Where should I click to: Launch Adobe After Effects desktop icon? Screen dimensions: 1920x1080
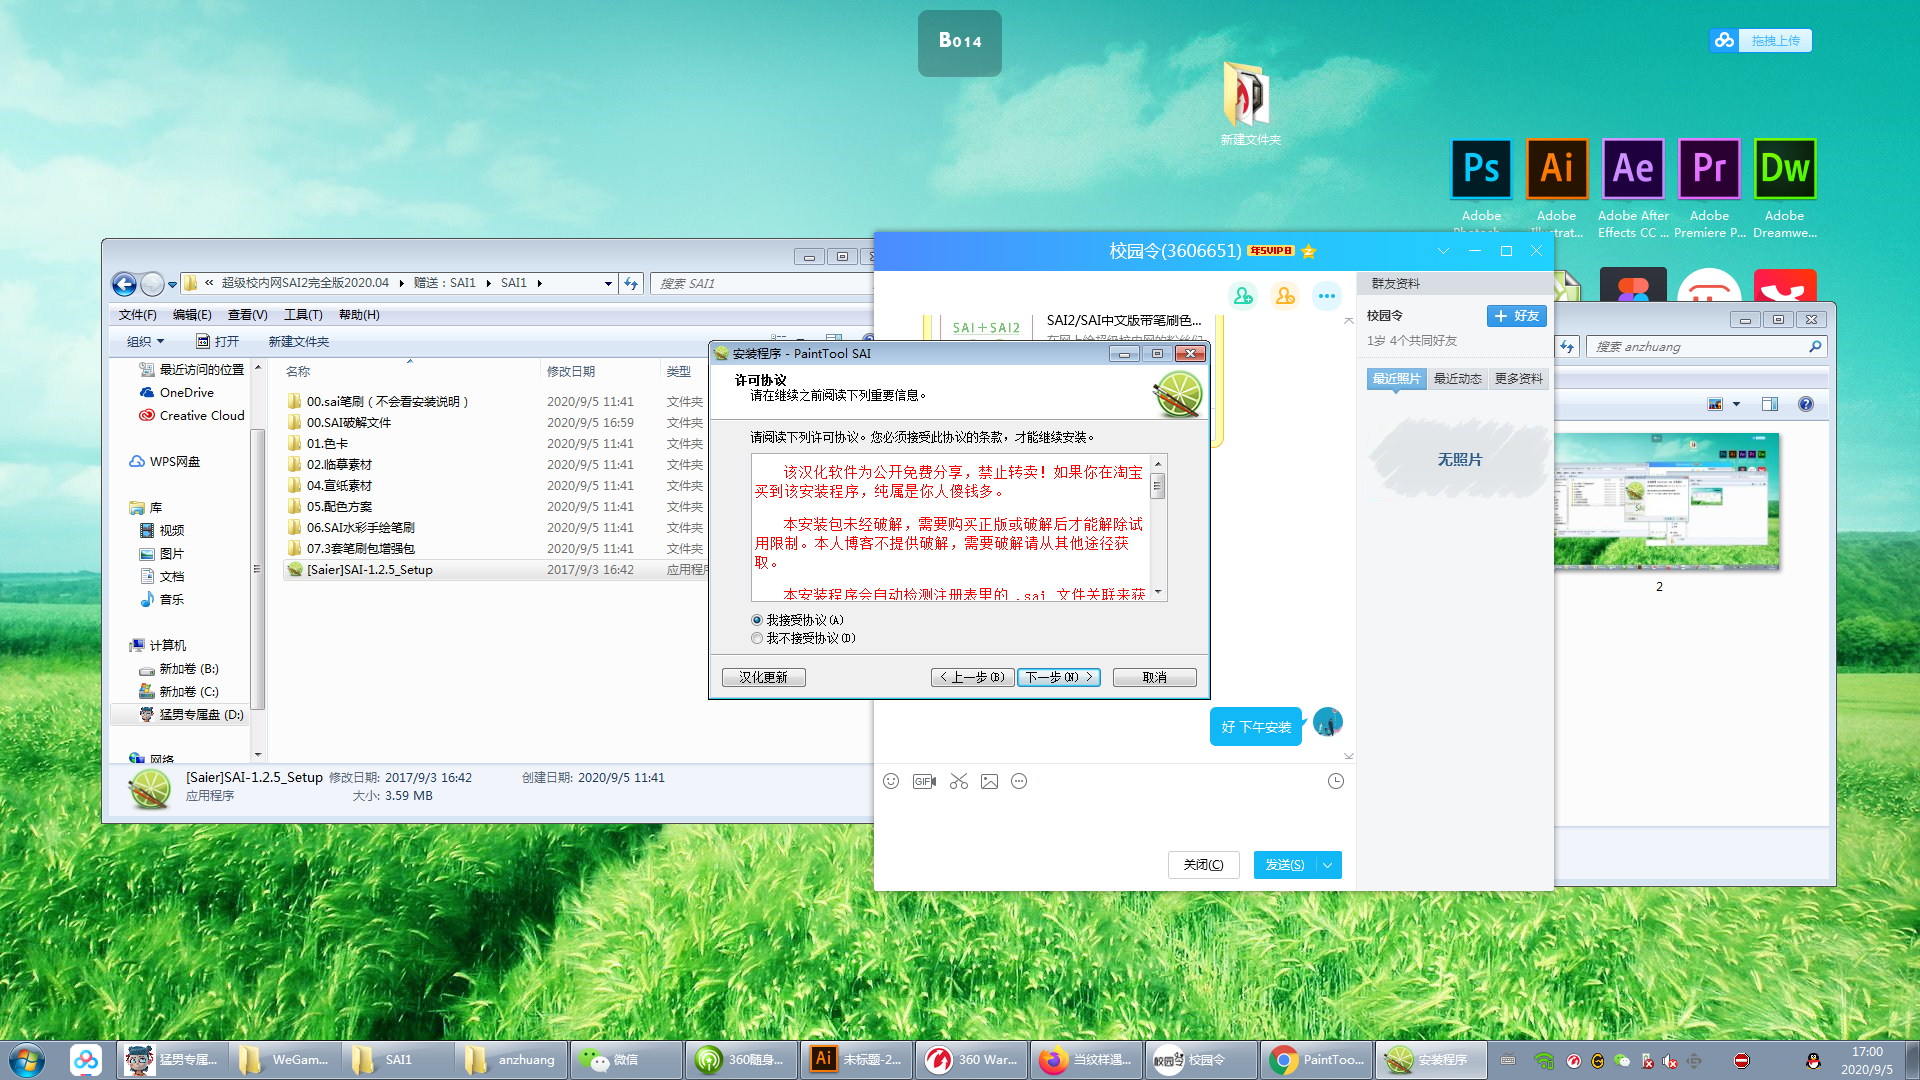pyautogui.click(x=1633, y=169)
